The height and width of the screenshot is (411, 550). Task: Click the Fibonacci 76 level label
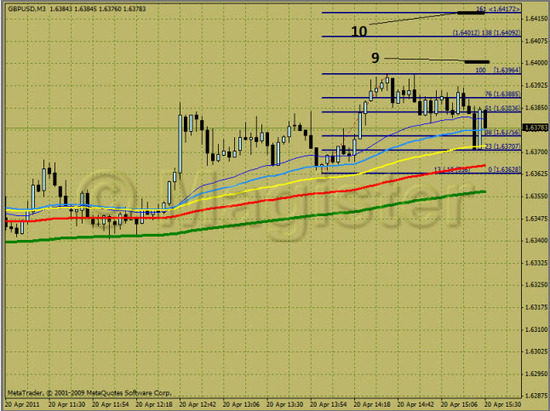point(503,94)
